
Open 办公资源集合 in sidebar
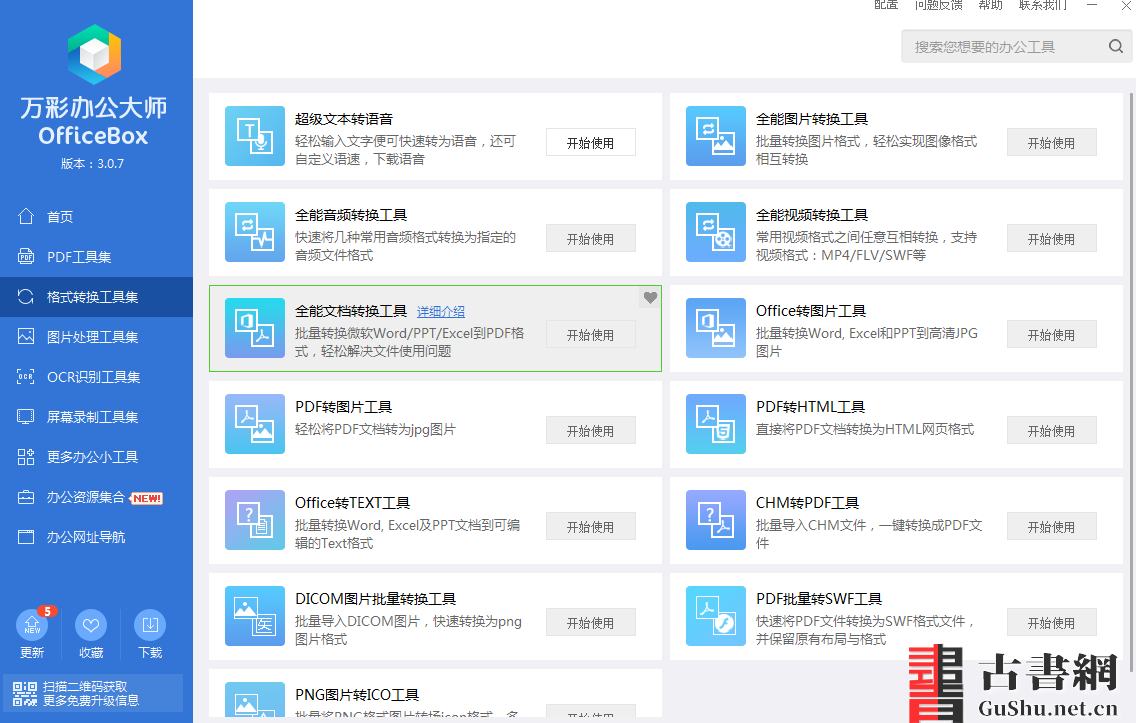[96, 497]
